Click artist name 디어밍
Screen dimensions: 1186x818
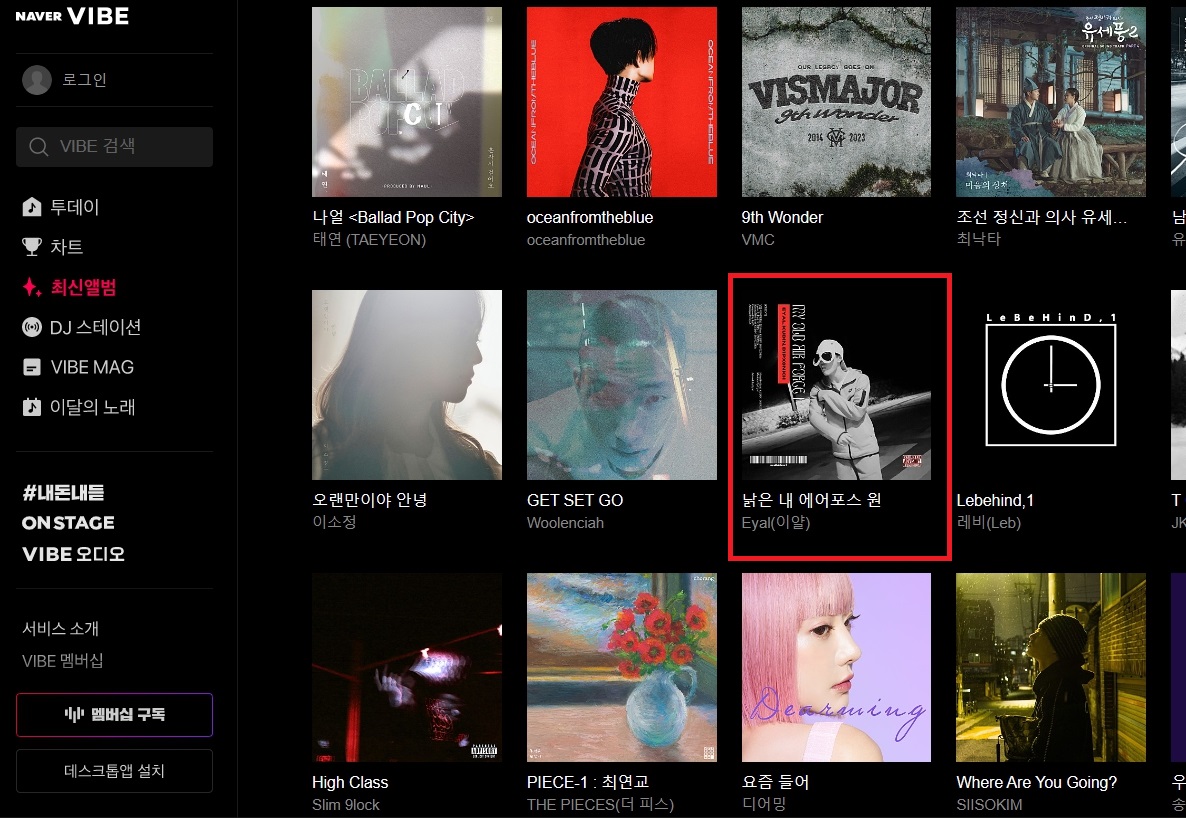[764, 805]
